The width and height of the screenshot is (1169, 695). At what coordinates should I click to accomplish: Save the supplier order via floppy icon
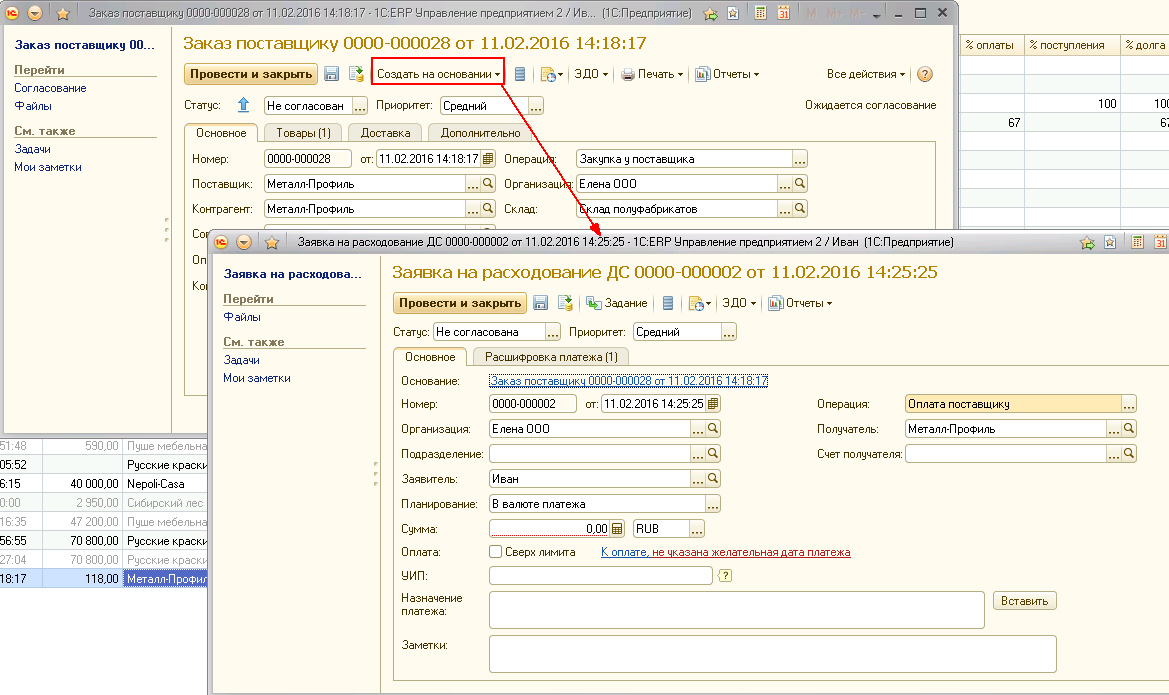tap(332, 74)
